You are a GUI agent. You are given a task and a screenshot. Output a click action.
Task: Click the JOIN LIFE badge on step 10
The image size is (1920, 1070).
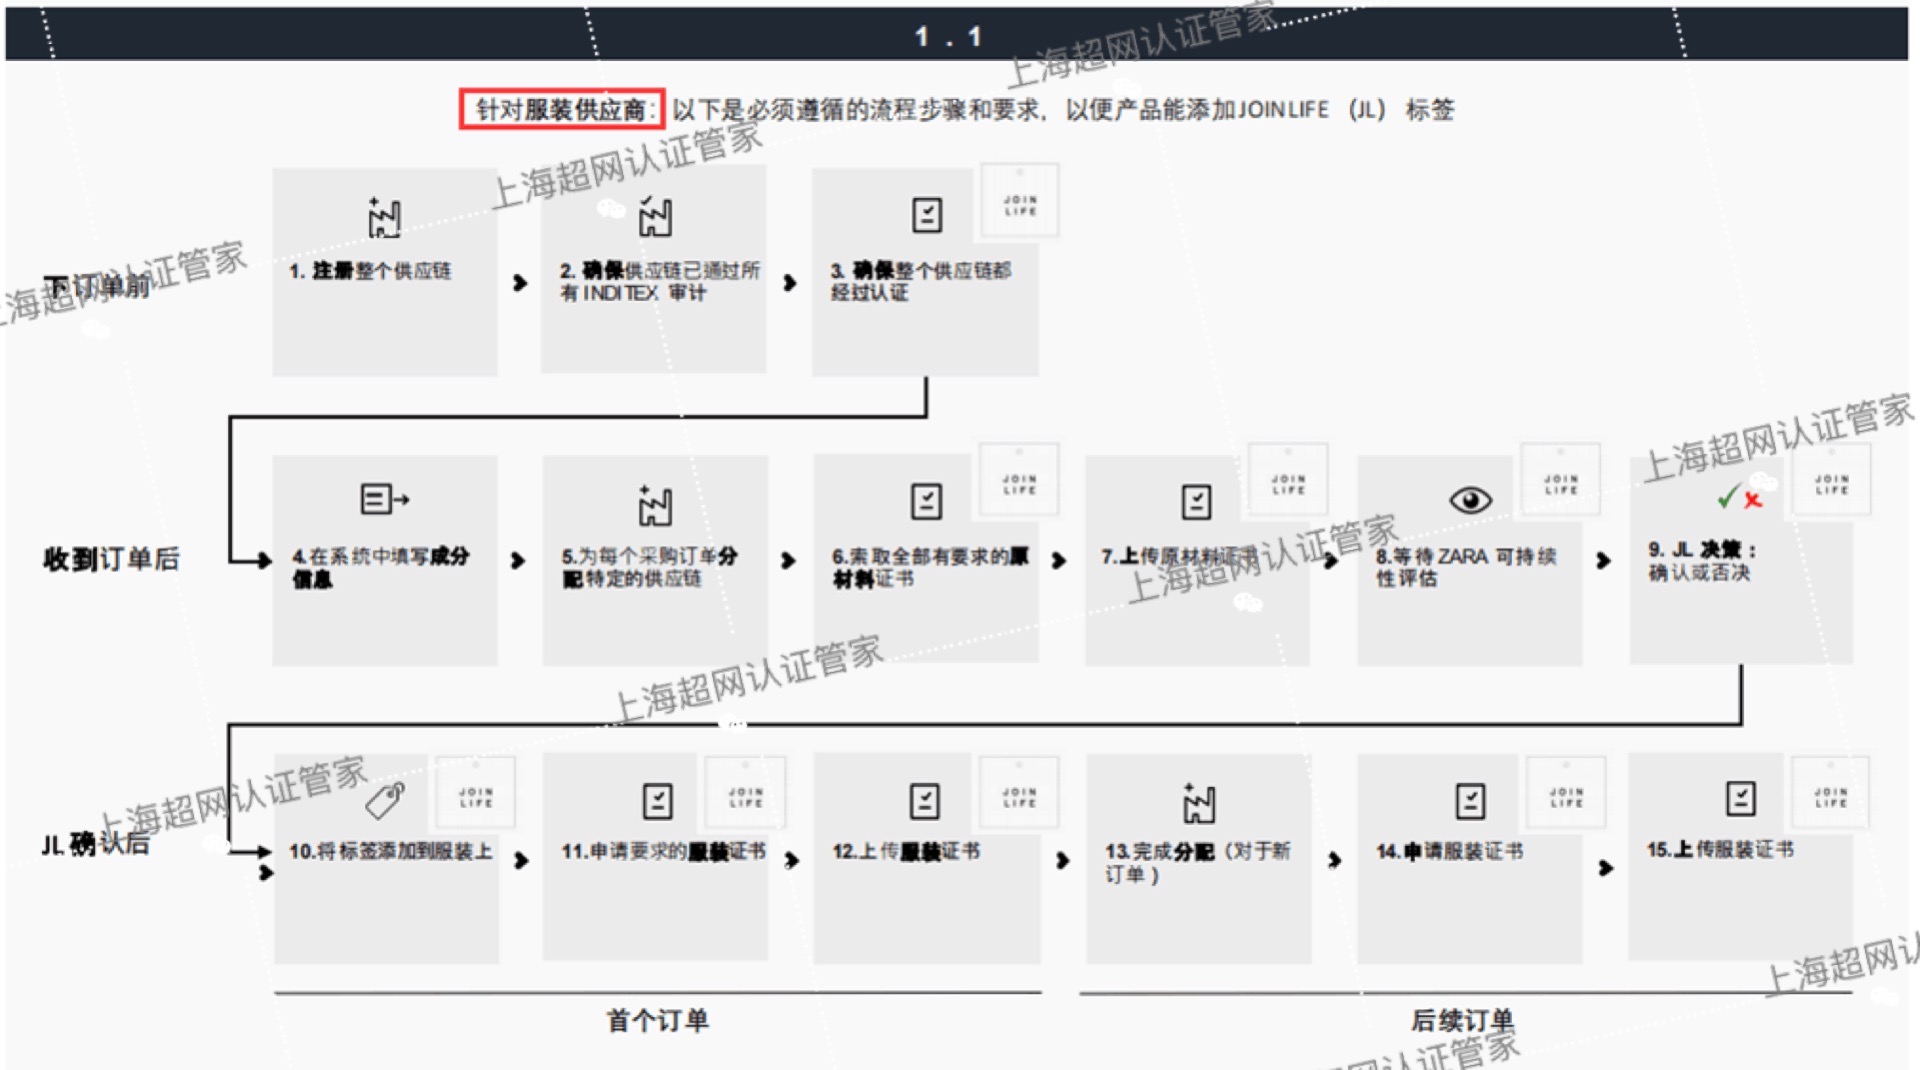(x=476, y=792)
